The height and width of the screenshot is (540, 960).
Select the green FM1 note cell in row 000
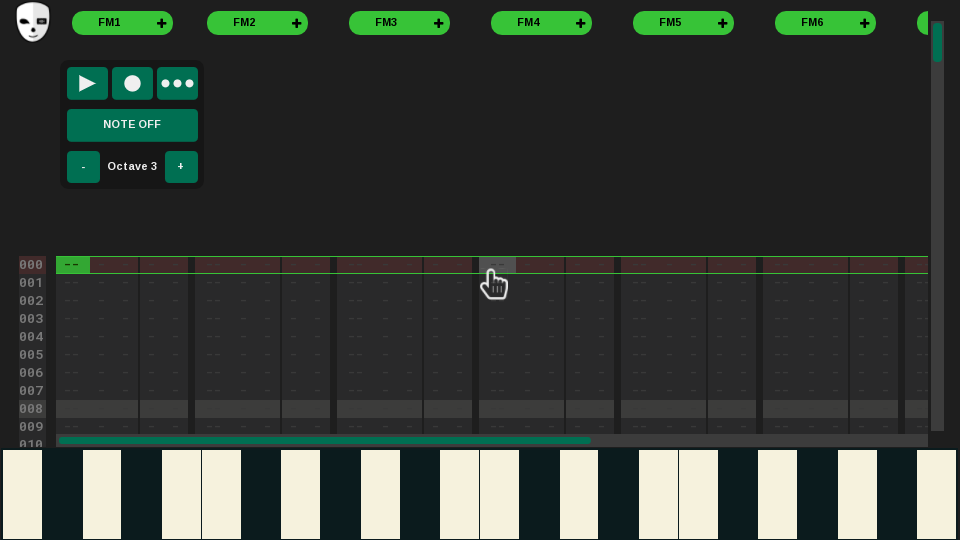pos(73,265)
